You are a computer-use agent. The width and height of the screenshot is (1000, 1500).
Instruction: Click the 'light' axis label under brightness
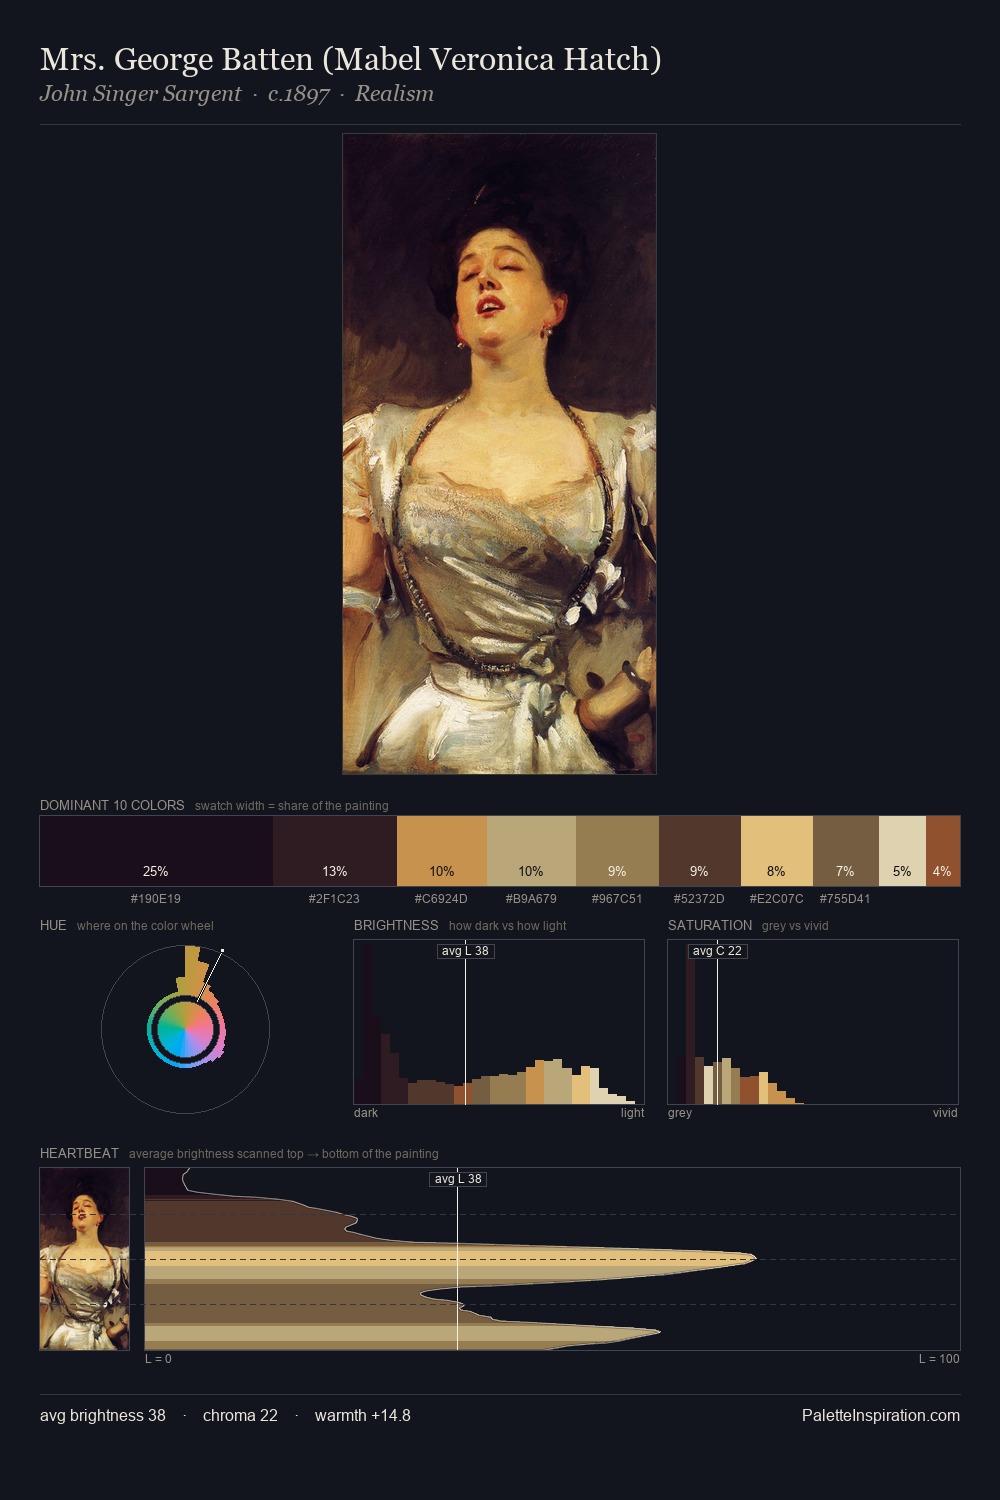point(632,1113)
